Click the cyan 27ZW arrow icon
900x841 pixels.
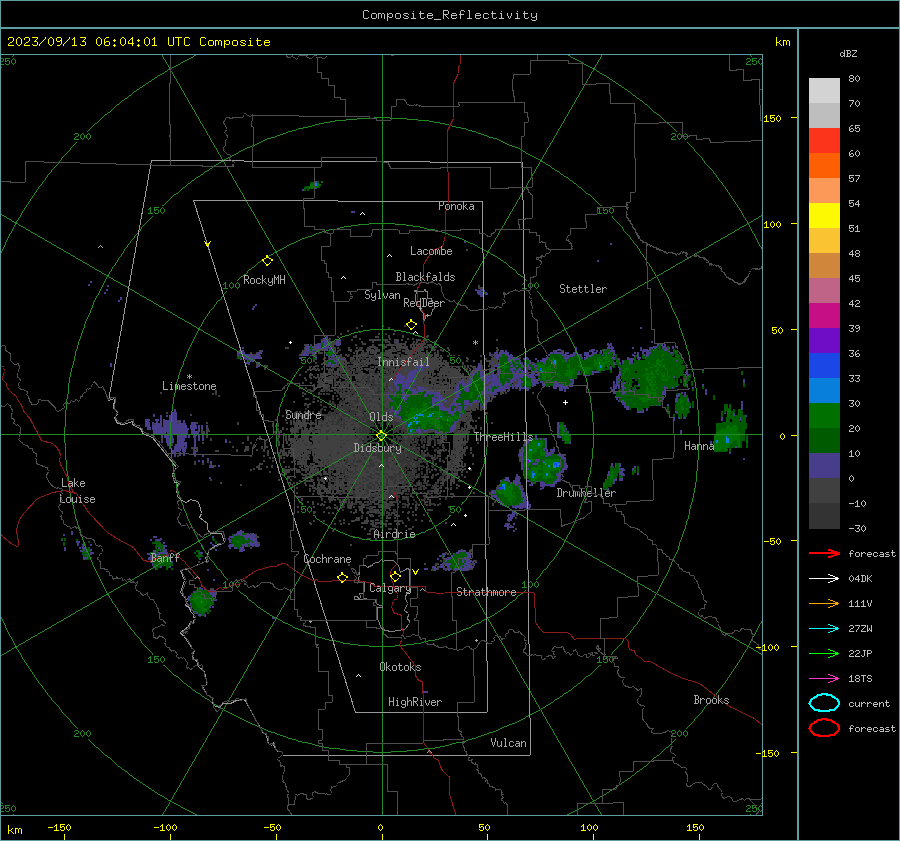point(824,629)
